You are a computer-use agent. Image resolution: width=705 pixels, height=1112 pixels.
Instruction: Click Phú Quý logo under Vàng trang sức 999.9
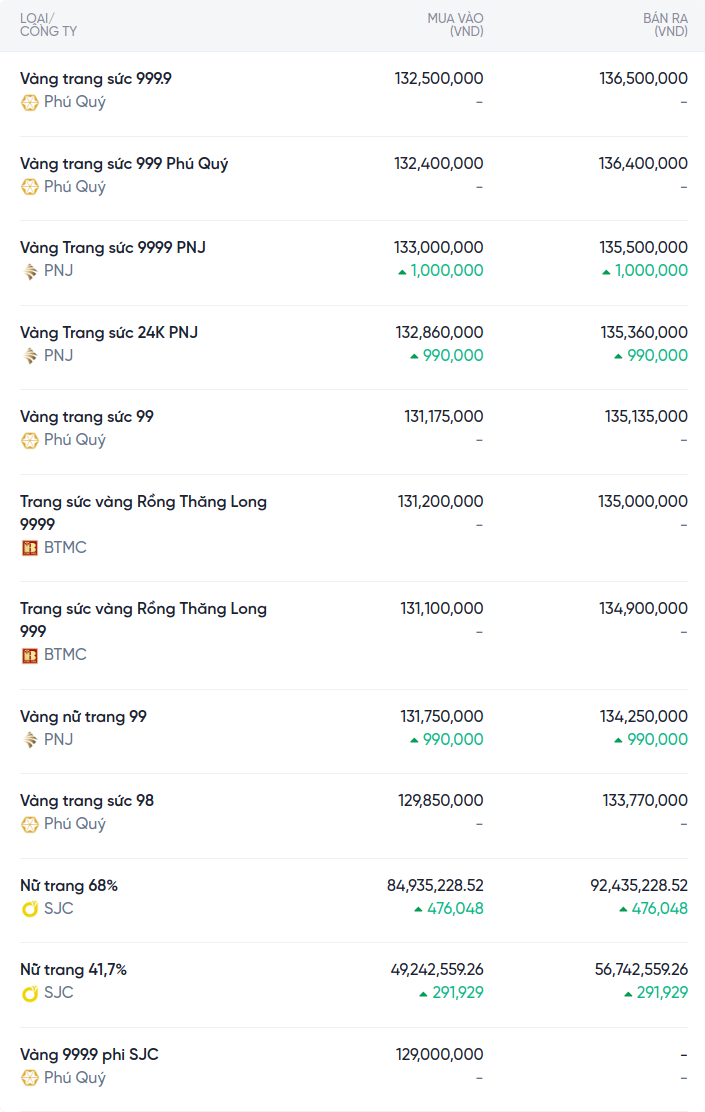click(30, 102)
